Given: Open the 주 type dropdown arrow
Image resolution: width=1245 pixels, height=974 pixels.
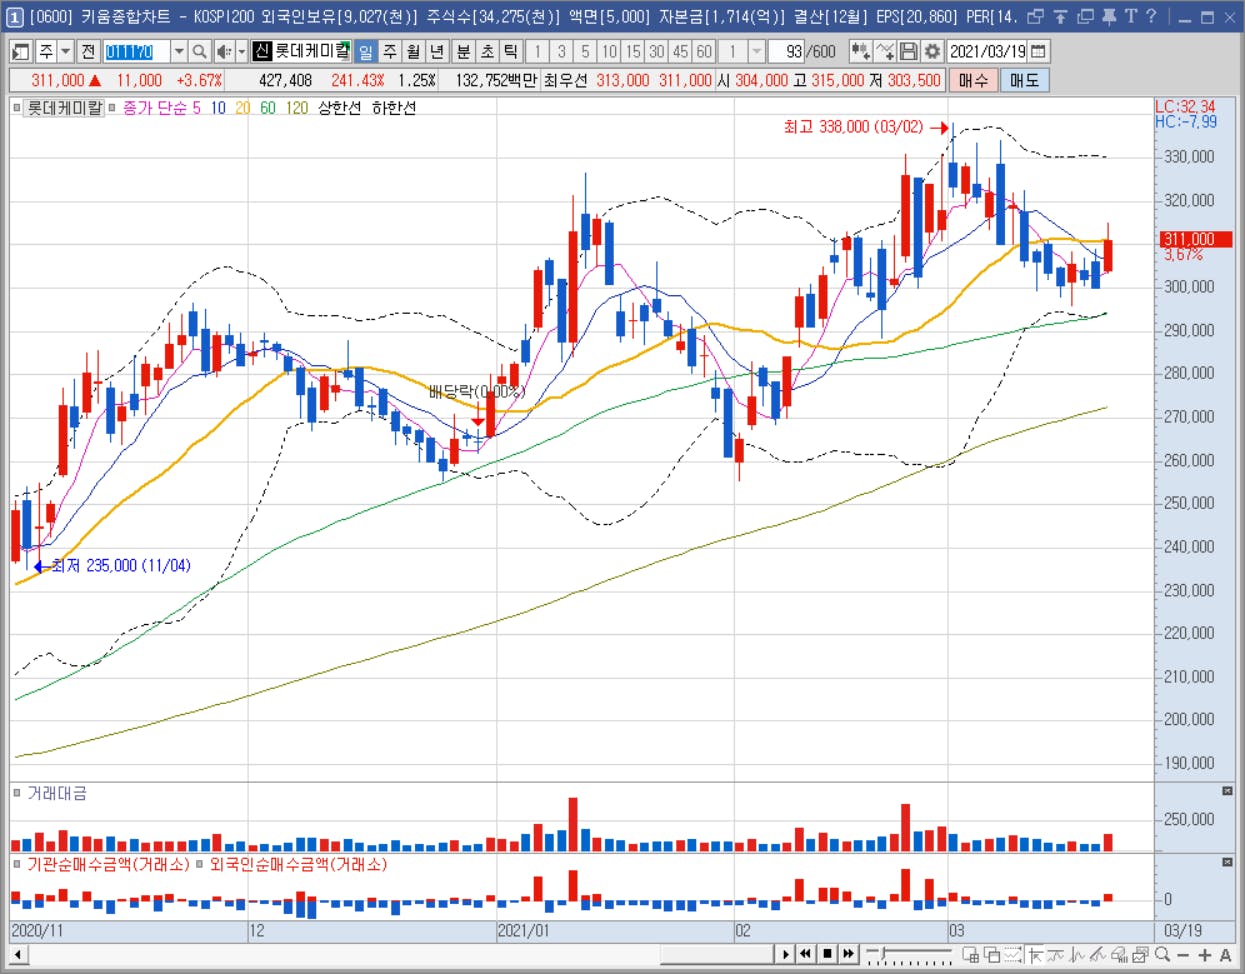Looking at the screenshot, I should (66, 51).
